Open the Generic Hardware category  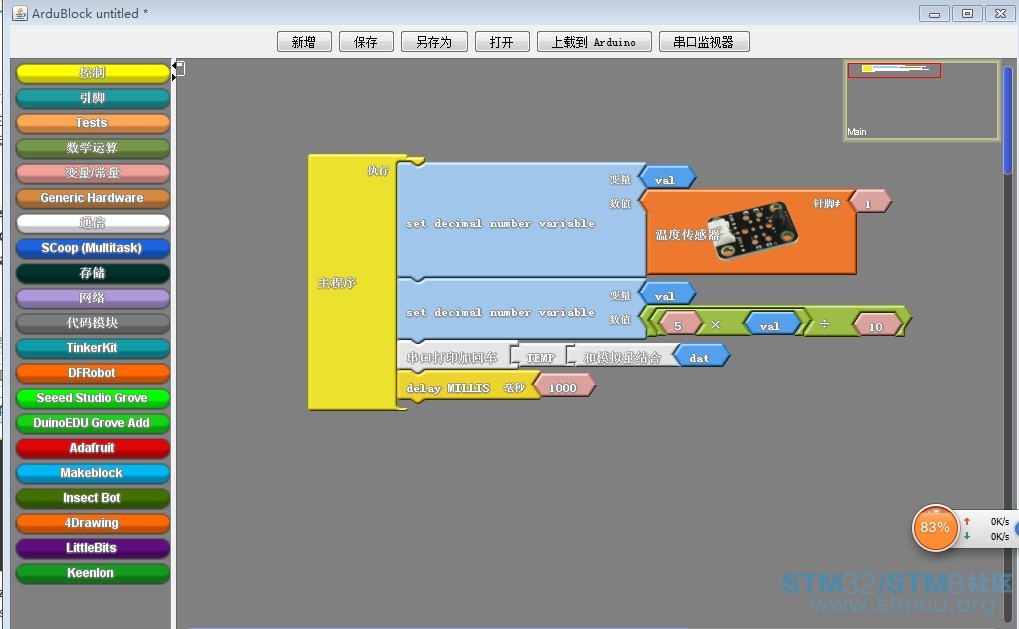92,198
